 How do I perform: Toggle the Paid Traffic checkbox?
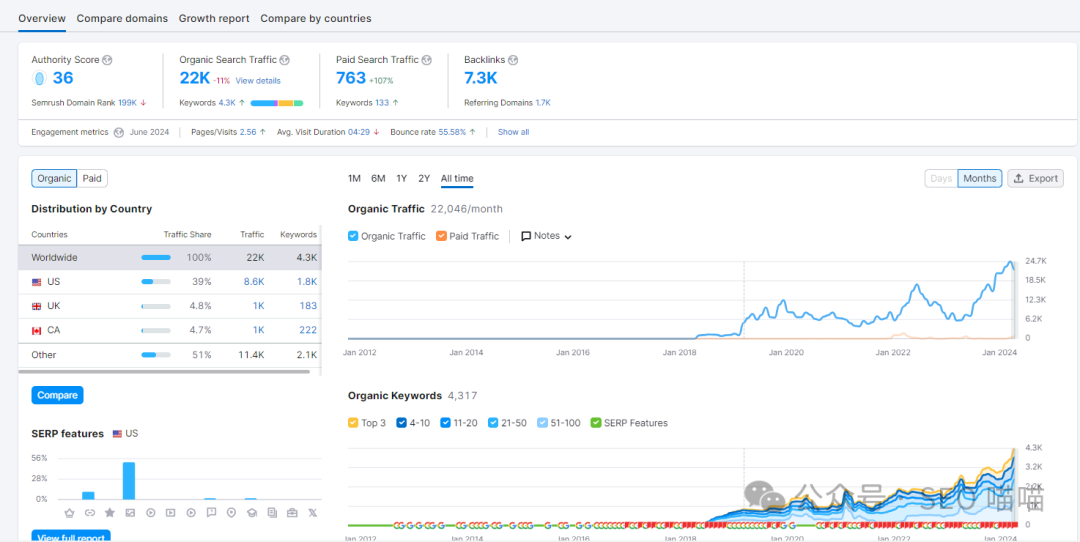click(x=442, y=236)
